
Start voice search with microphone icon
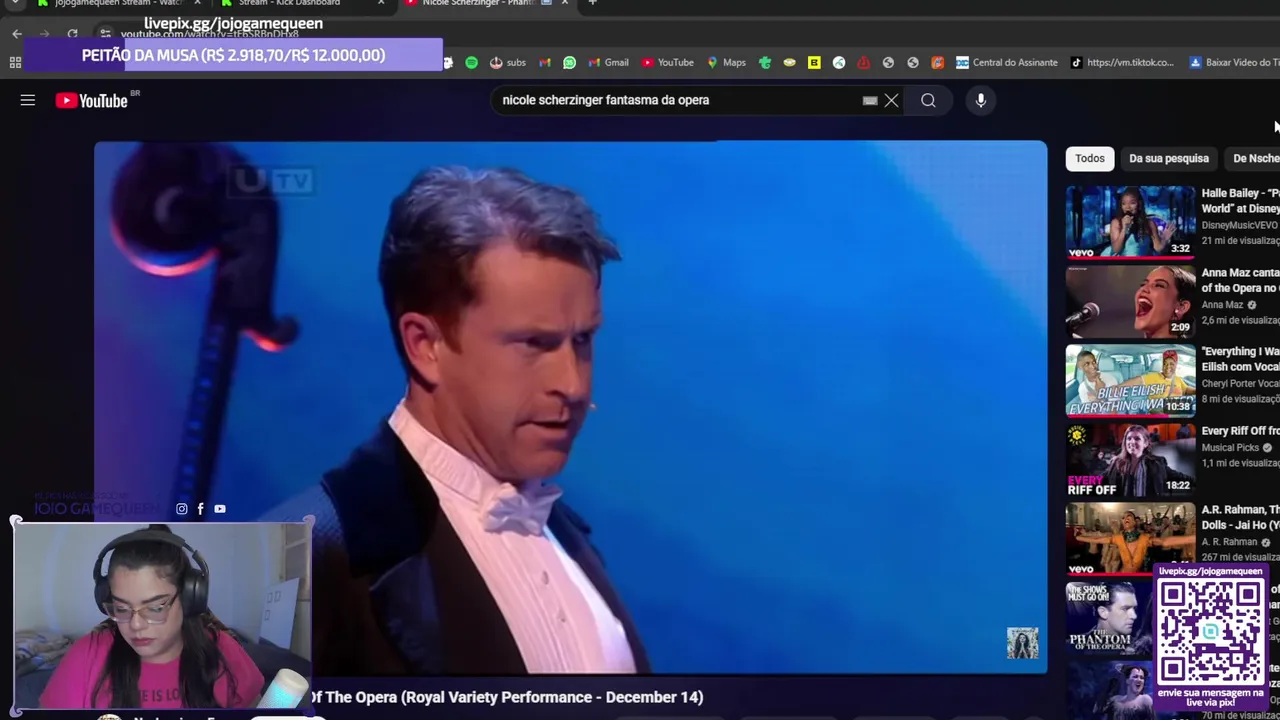pos(981,100)
